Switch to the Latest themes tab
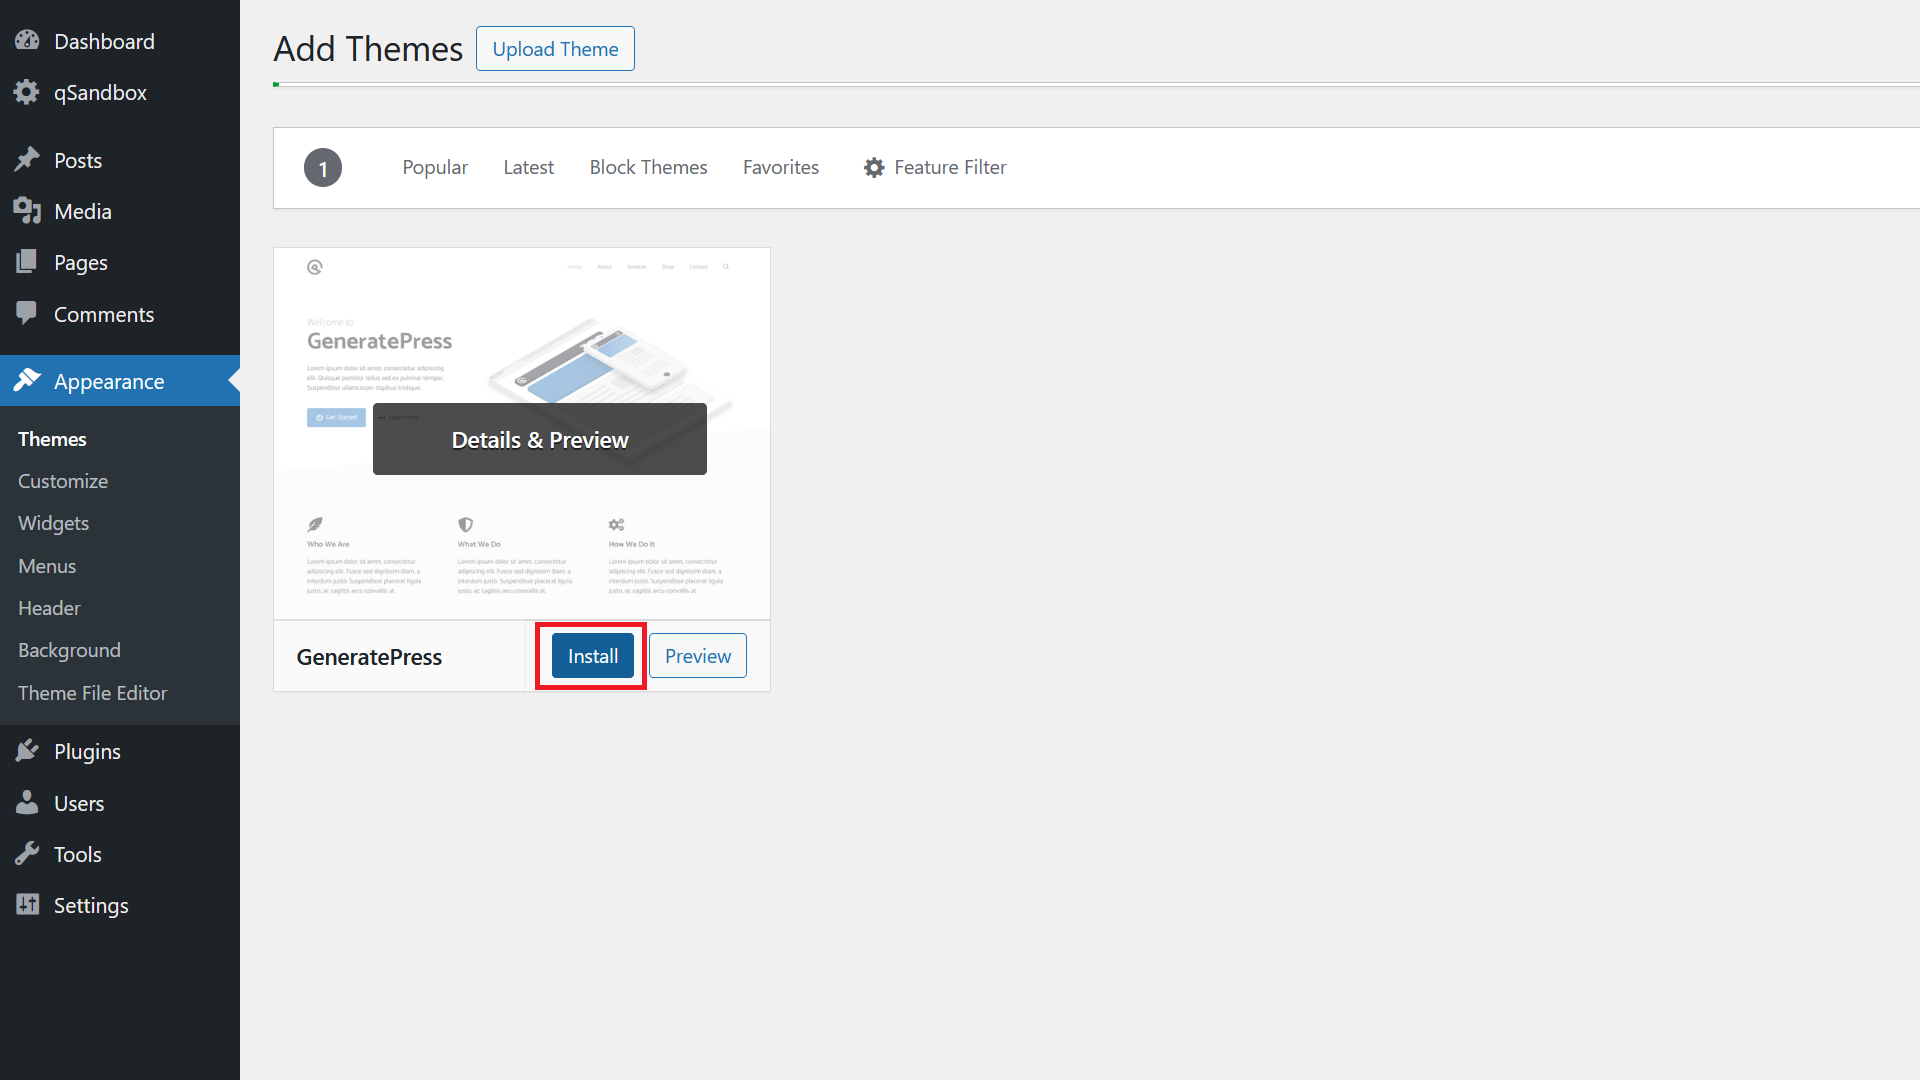The width and height of the screenshot is (1920, 1080). (x=528, y=167)
